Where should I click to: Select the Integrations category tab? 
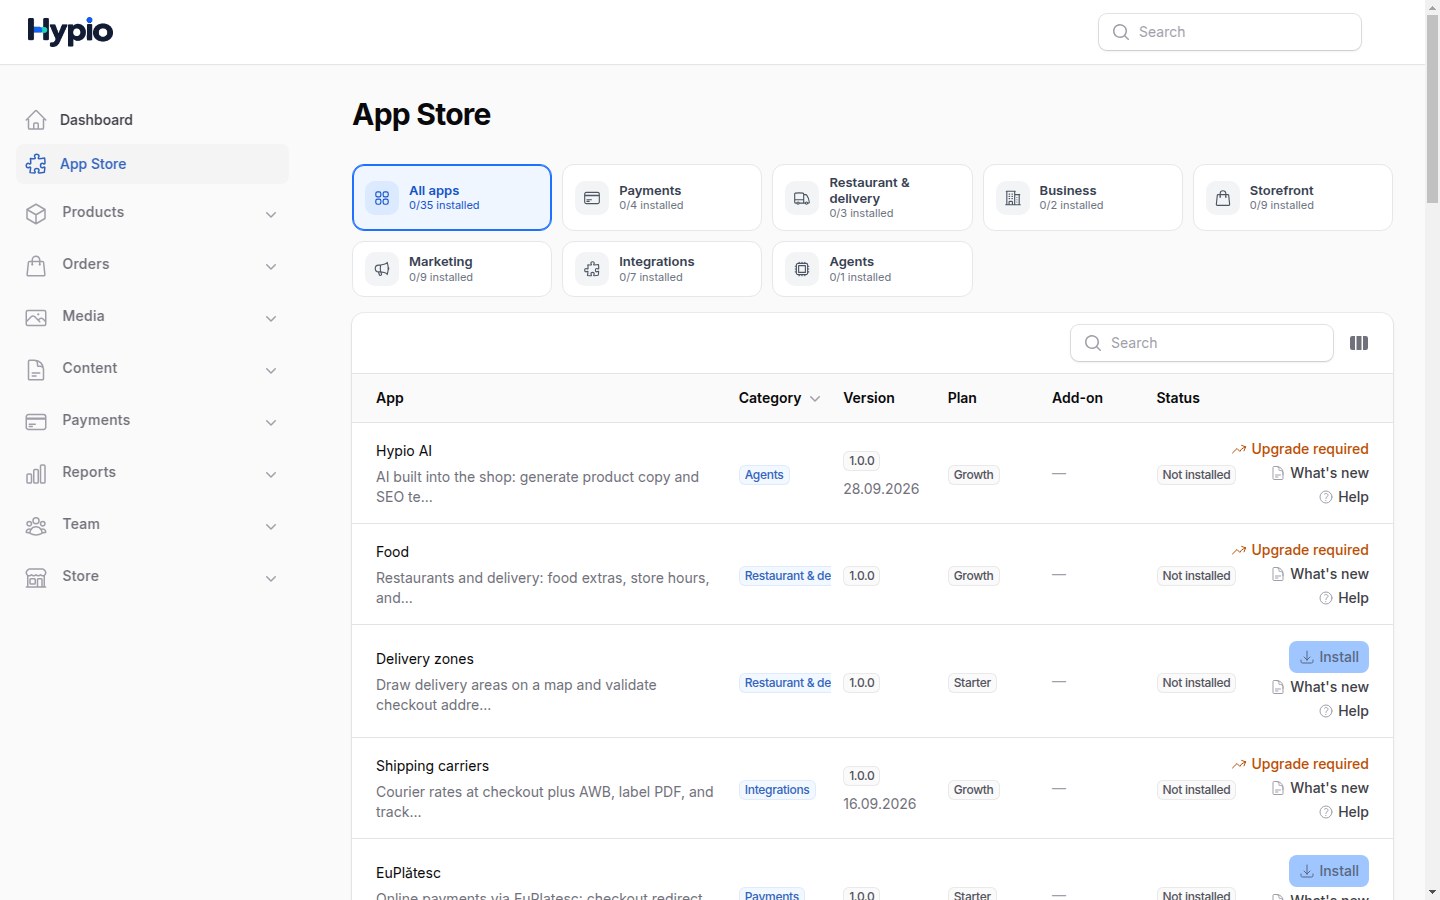tap(662, 269)
